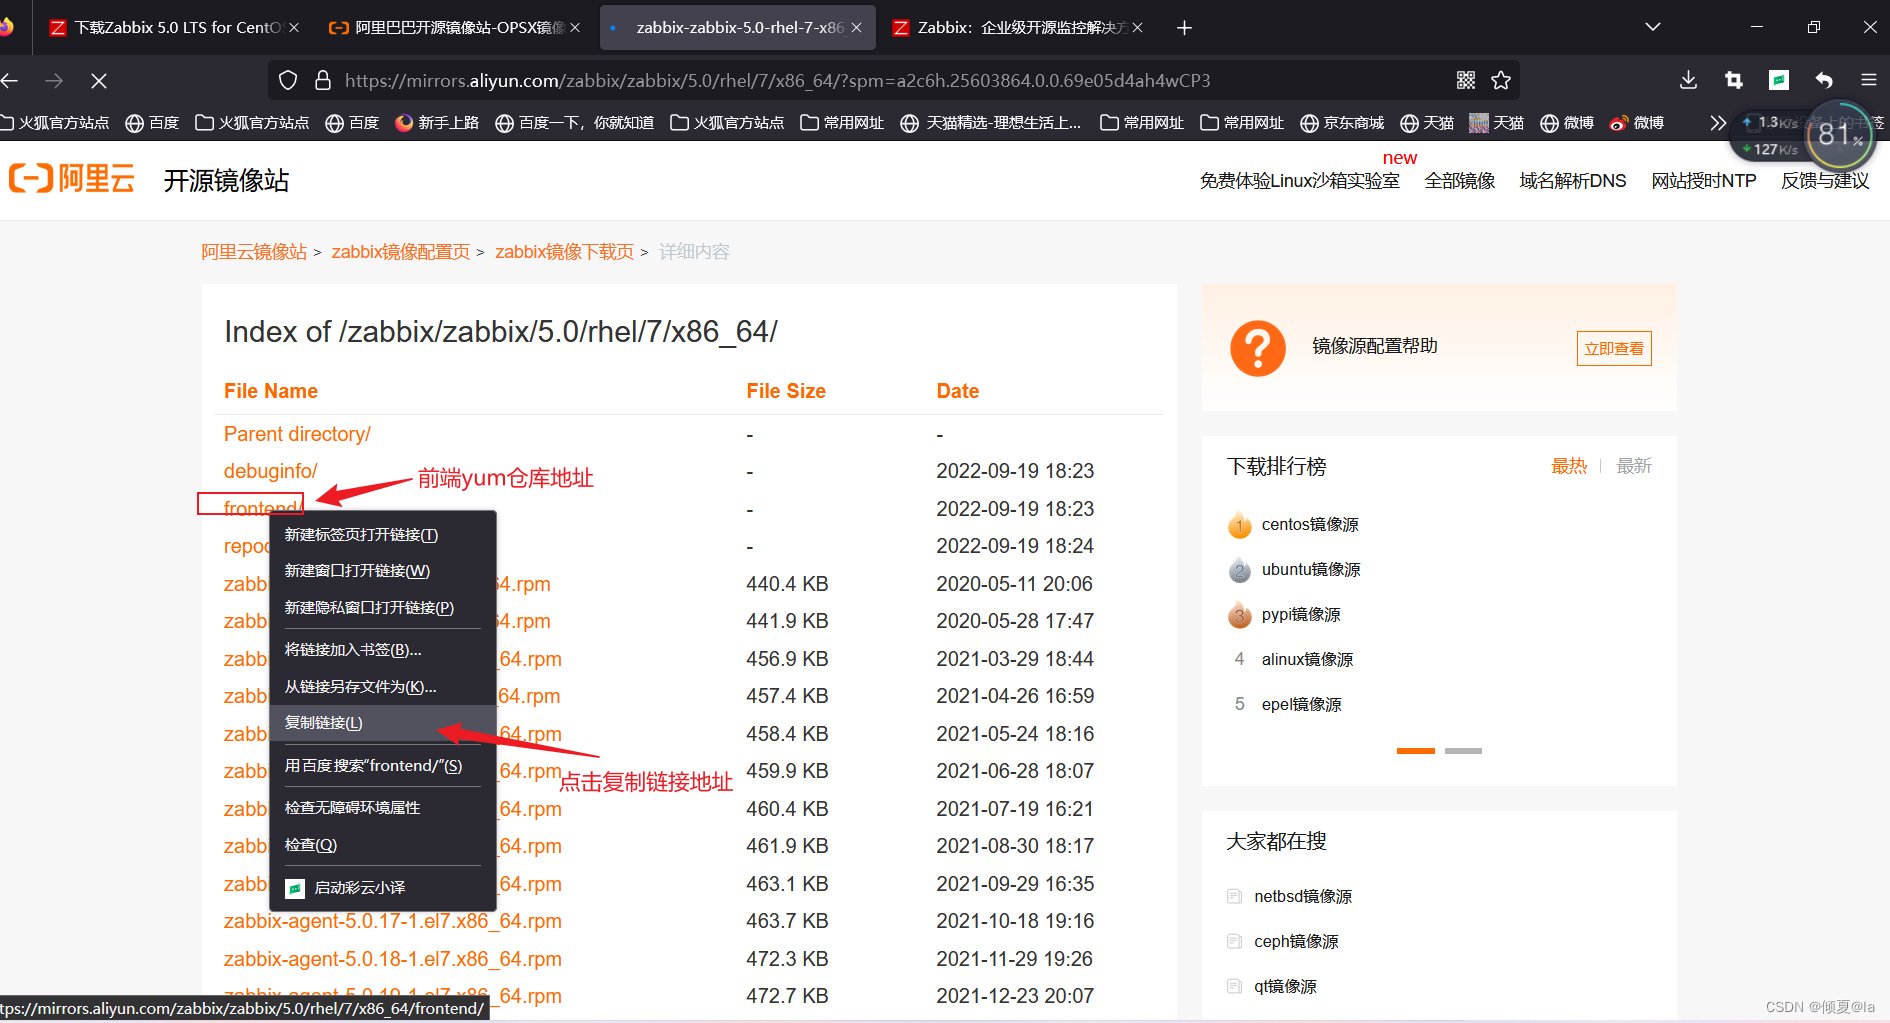Click 阿里云镜像站 breadcrumb link
Image resolution: width=1890 pixels, height=1023 pixels.
254,252
